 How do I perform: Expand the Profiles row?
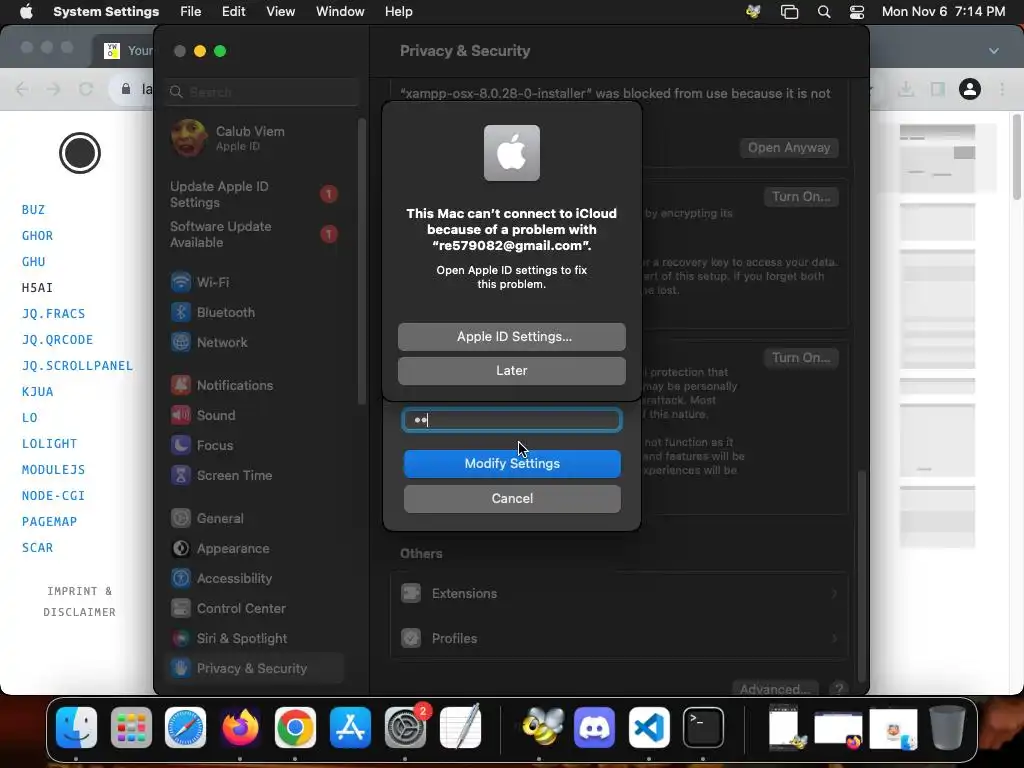tap(619, 638)
